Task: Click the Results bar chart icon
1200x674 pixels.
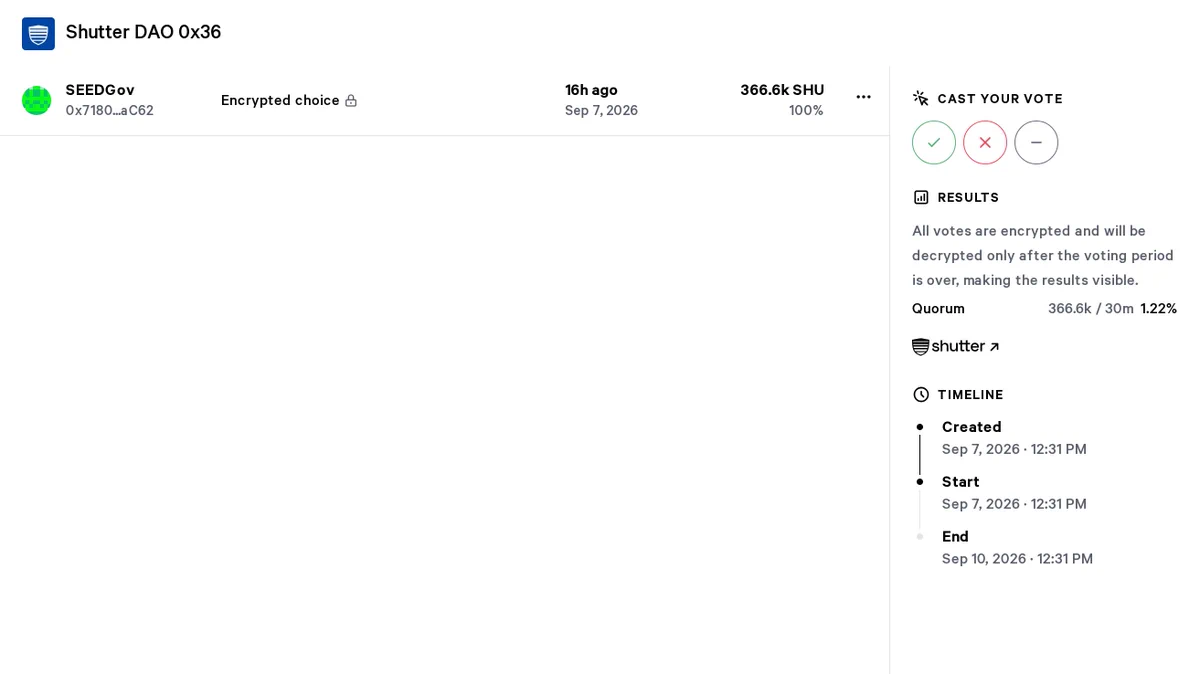Action: pos(921,197)
